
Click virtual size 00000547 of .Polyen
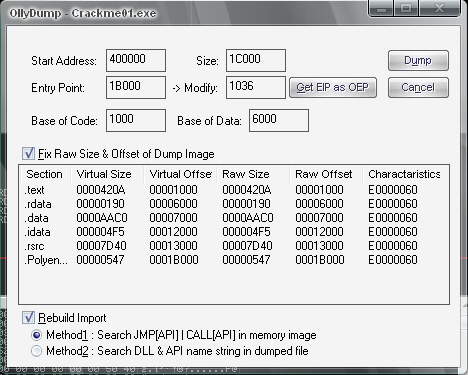(100, 260)
